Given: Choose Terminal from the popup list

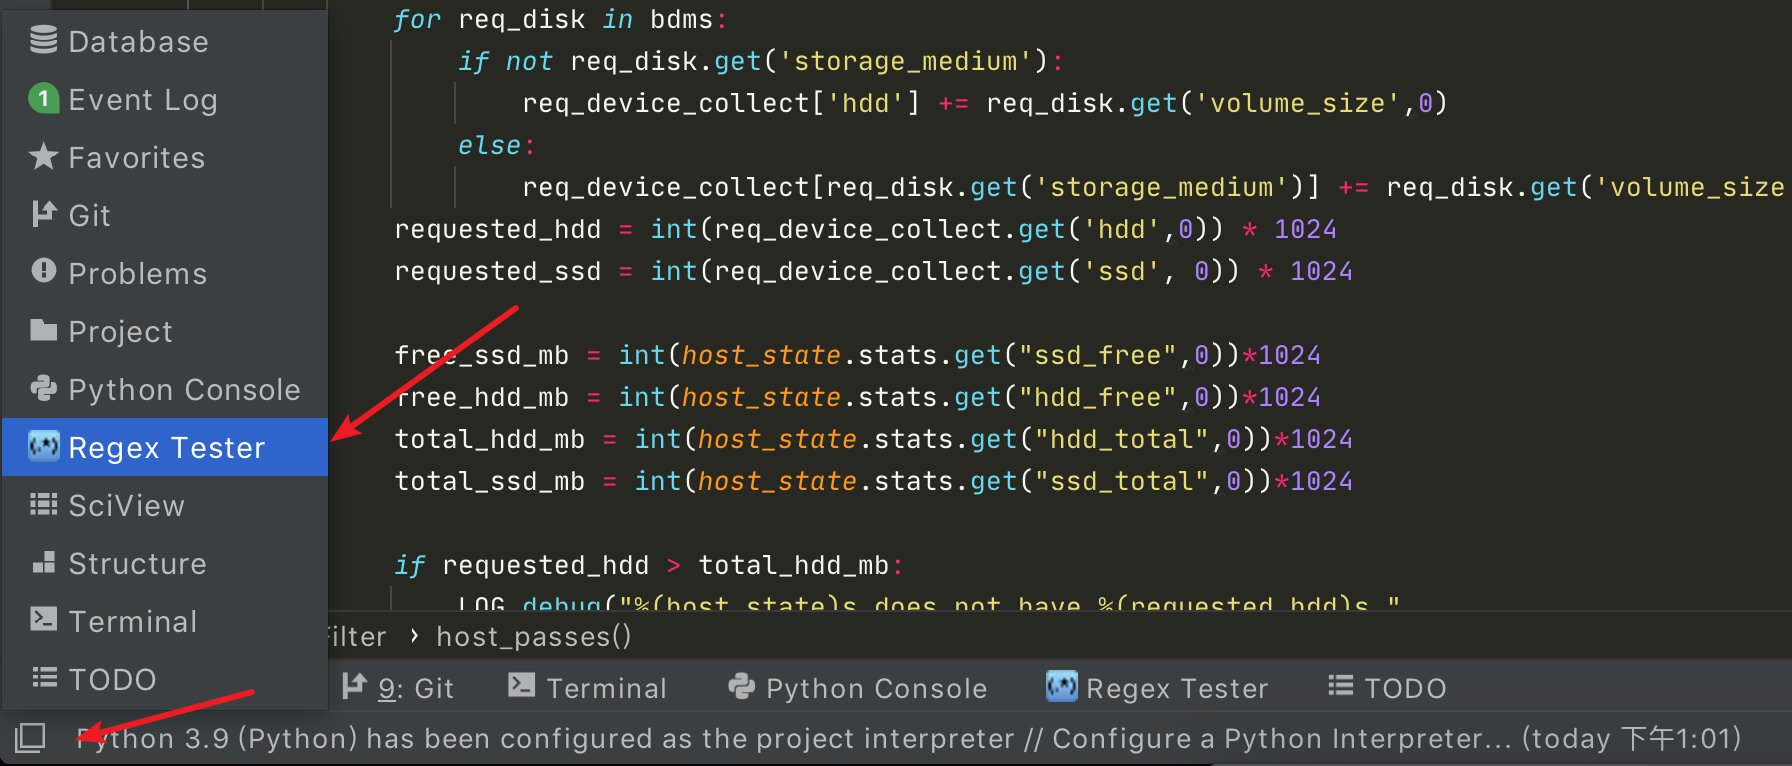Looking at the screenshot, I should (132, 622).
